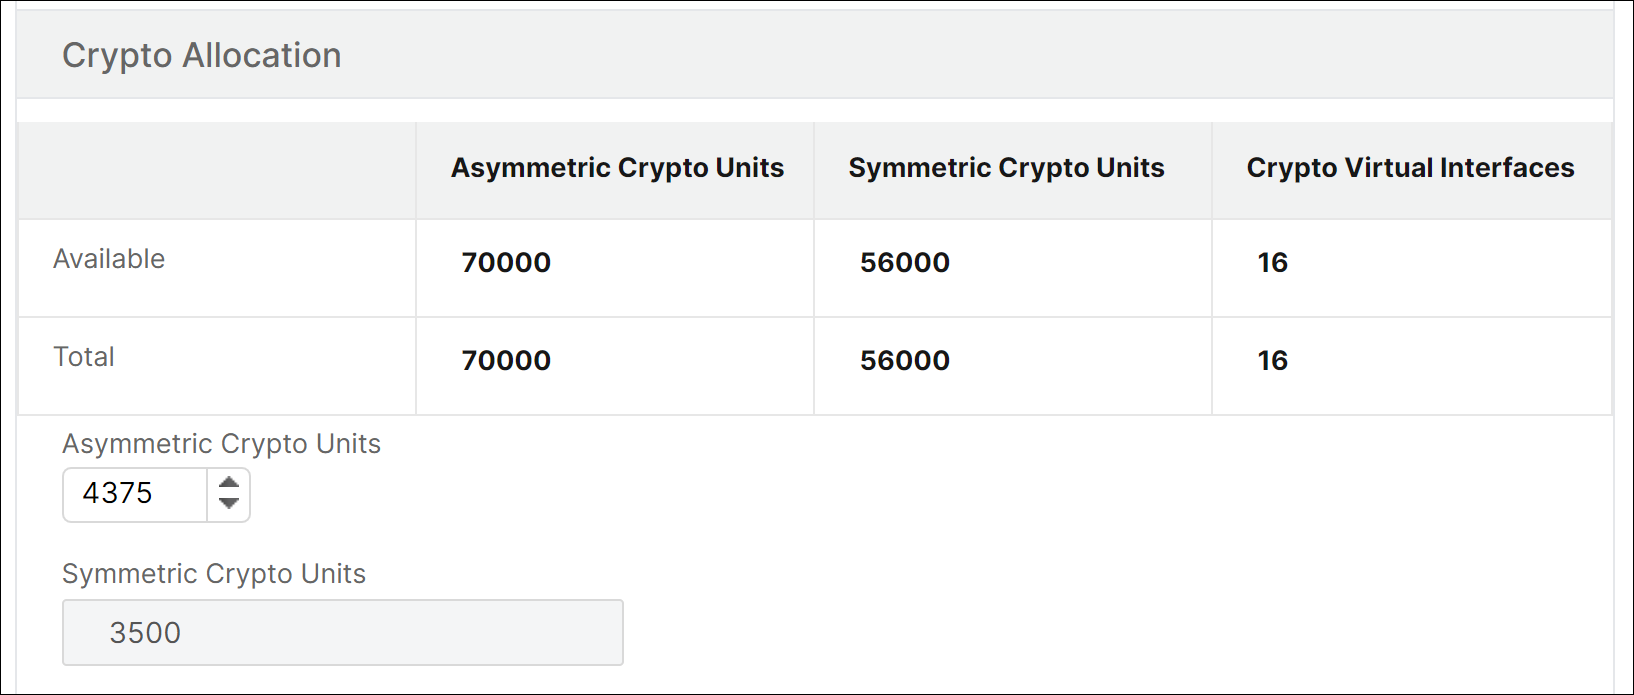The height and width of the screenshot is (695, 1634).
Task: Click the Asymmetric Crypto Units label above the stepper
Action: pos(221,444)
